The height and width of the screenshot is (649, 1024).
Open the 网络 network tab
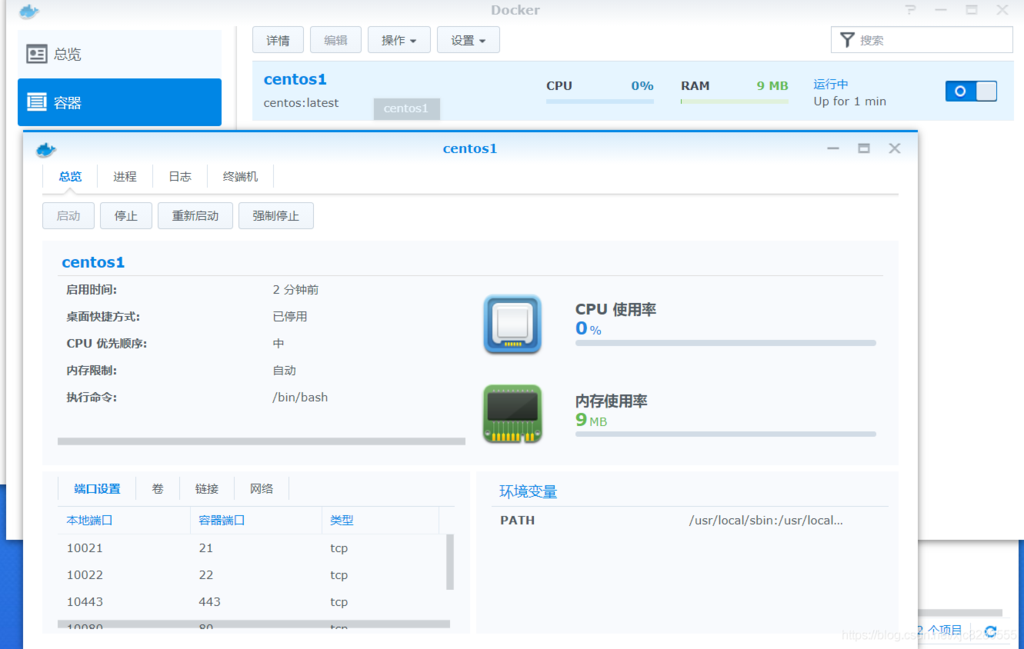[x=261, y=489]
